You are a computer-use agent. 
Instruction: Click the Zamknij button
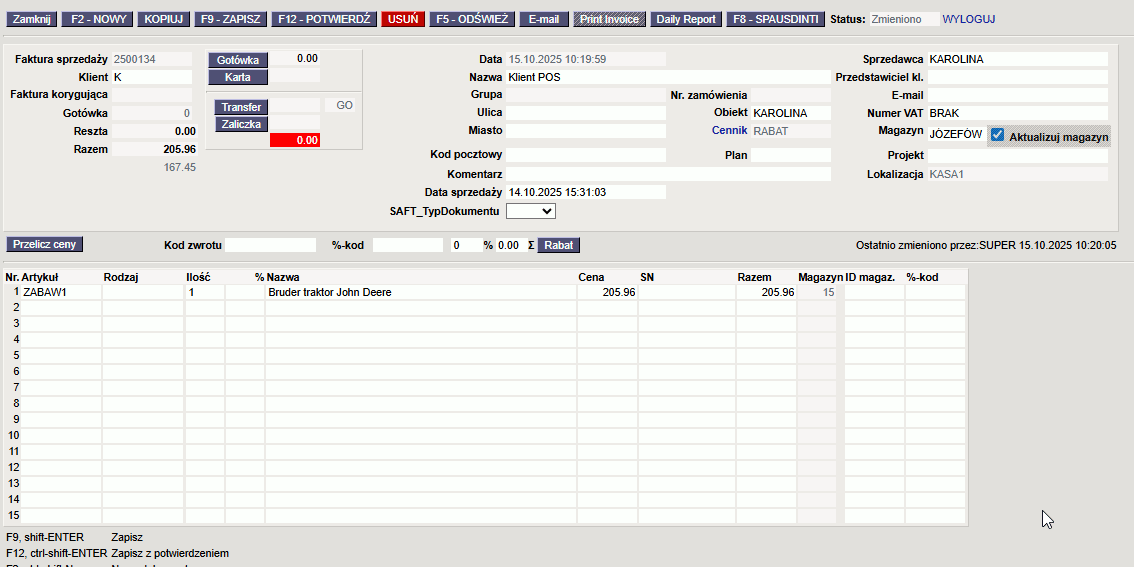tap(32, 19)
